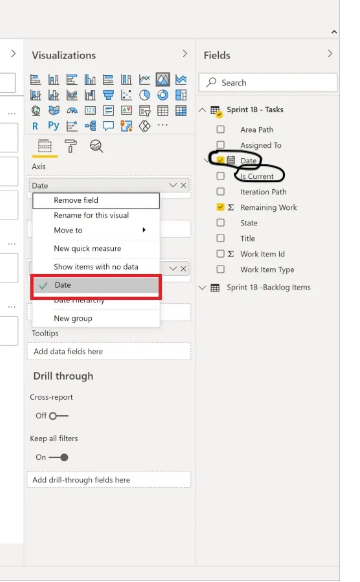Select the Power Apps diamond visual

(144, 126)
